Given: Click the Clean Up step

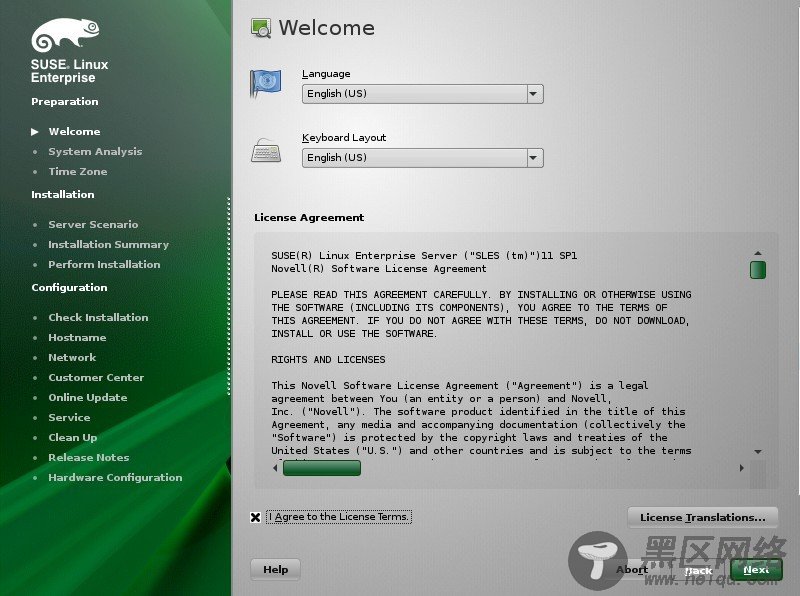Looking at the screenshot, I should pyautogui.click(x=72, y=437).
